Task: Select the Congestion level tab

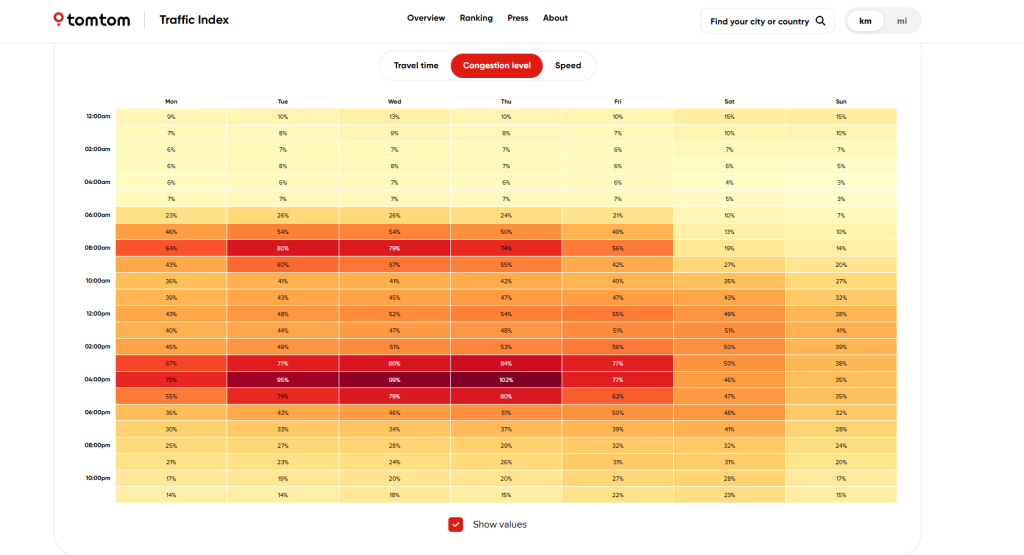Action: point(496,66)
